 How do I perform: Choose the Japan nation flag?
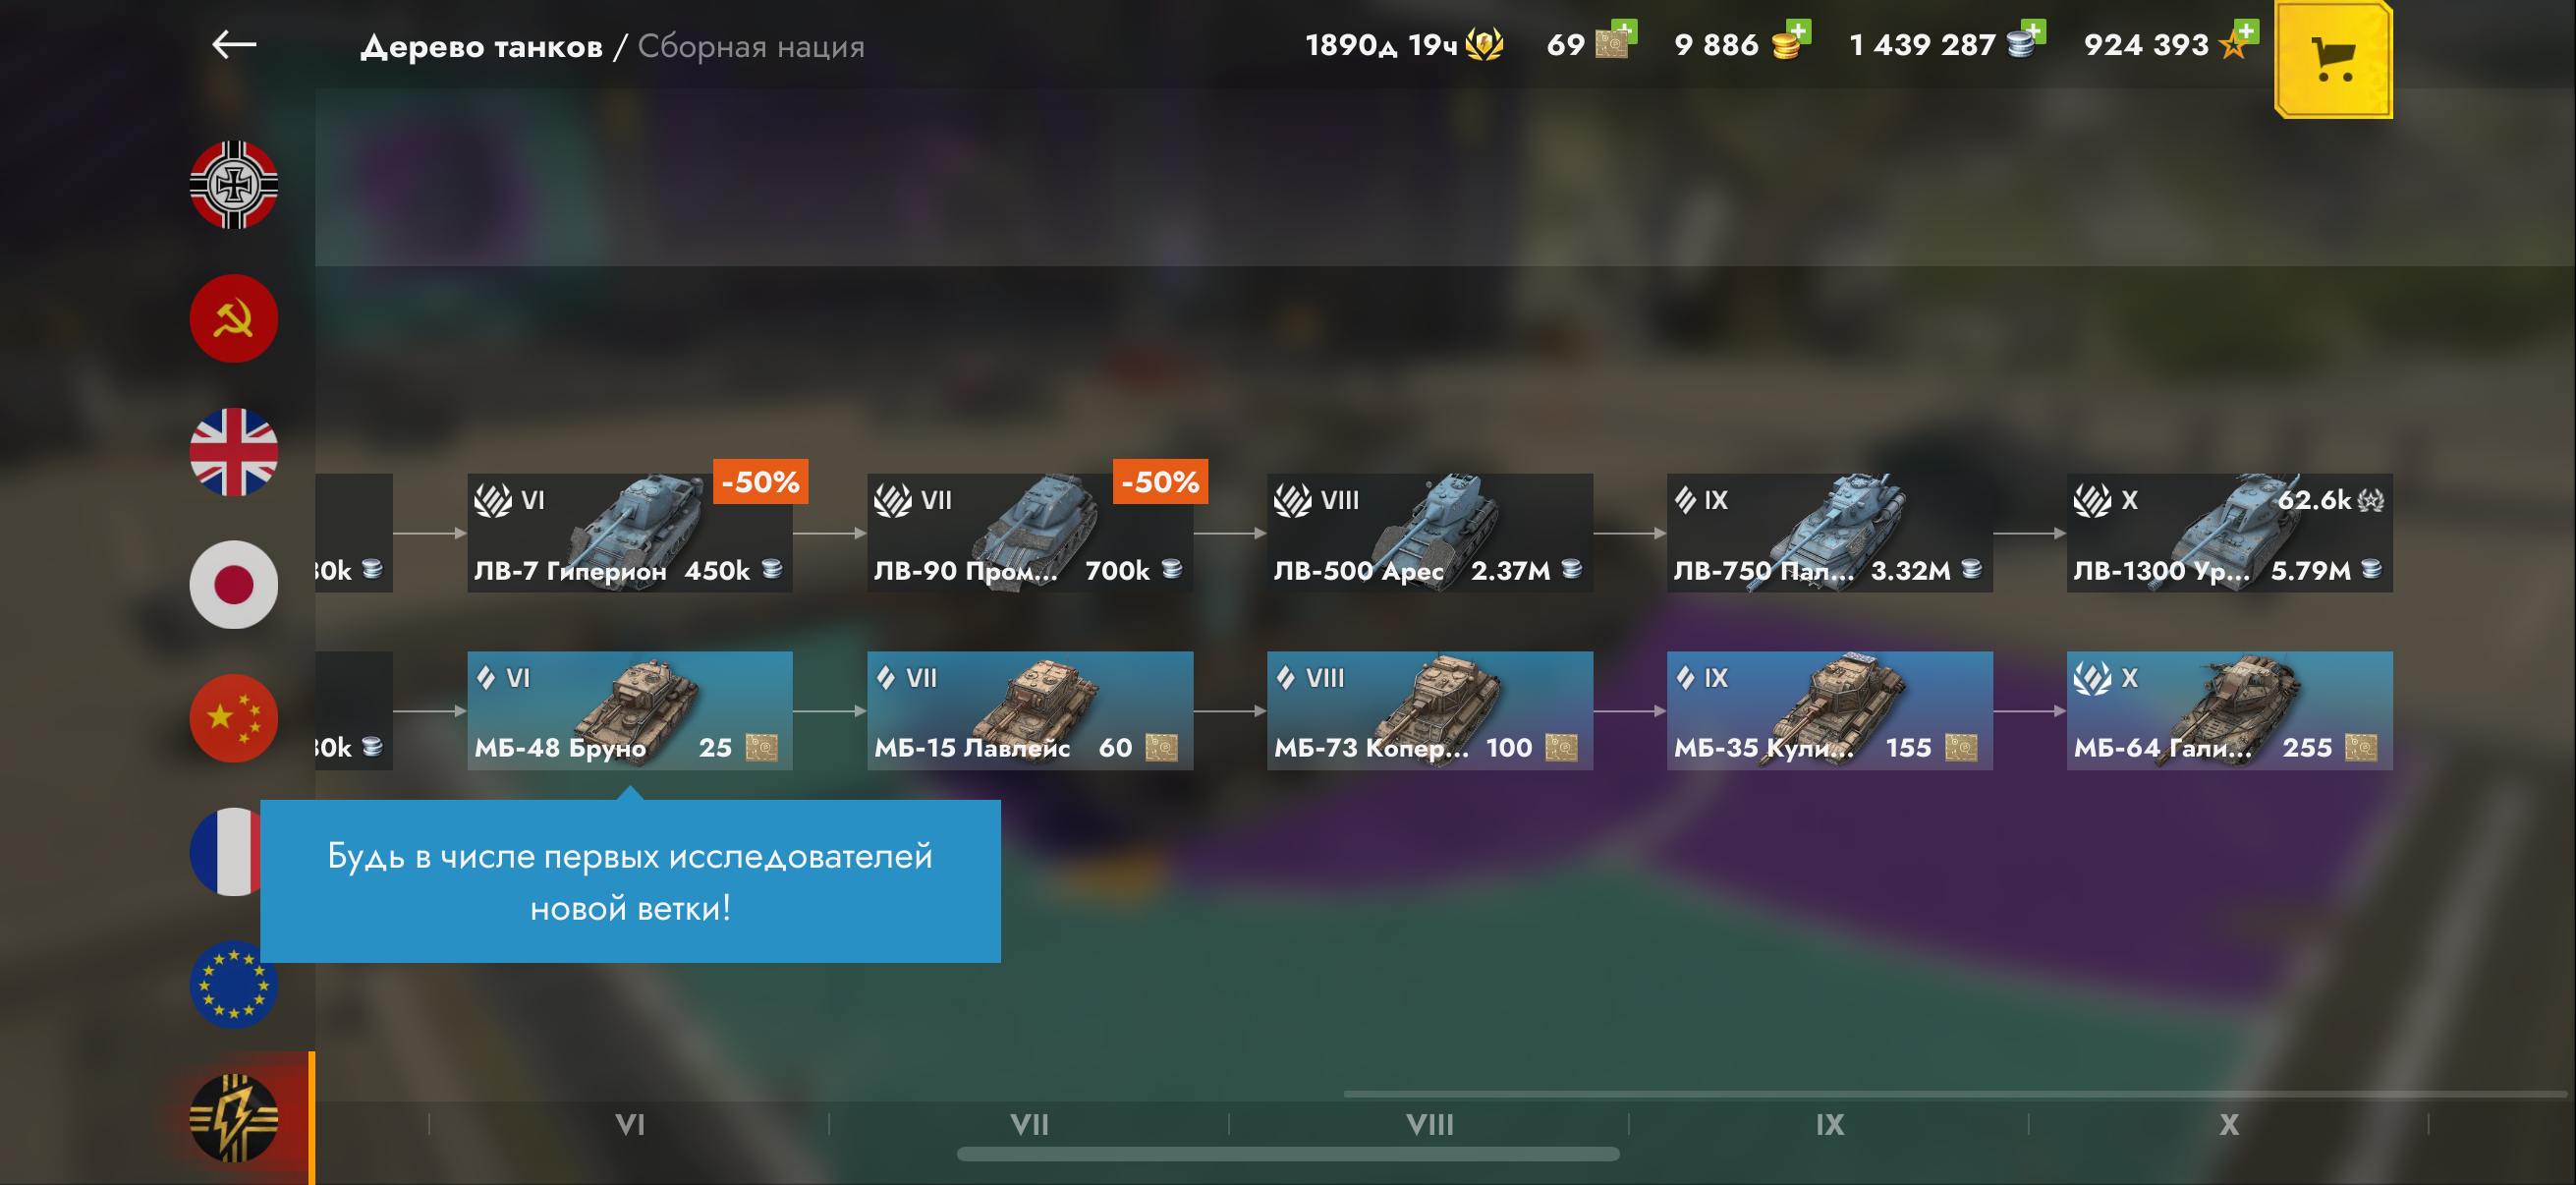point(234,585)
